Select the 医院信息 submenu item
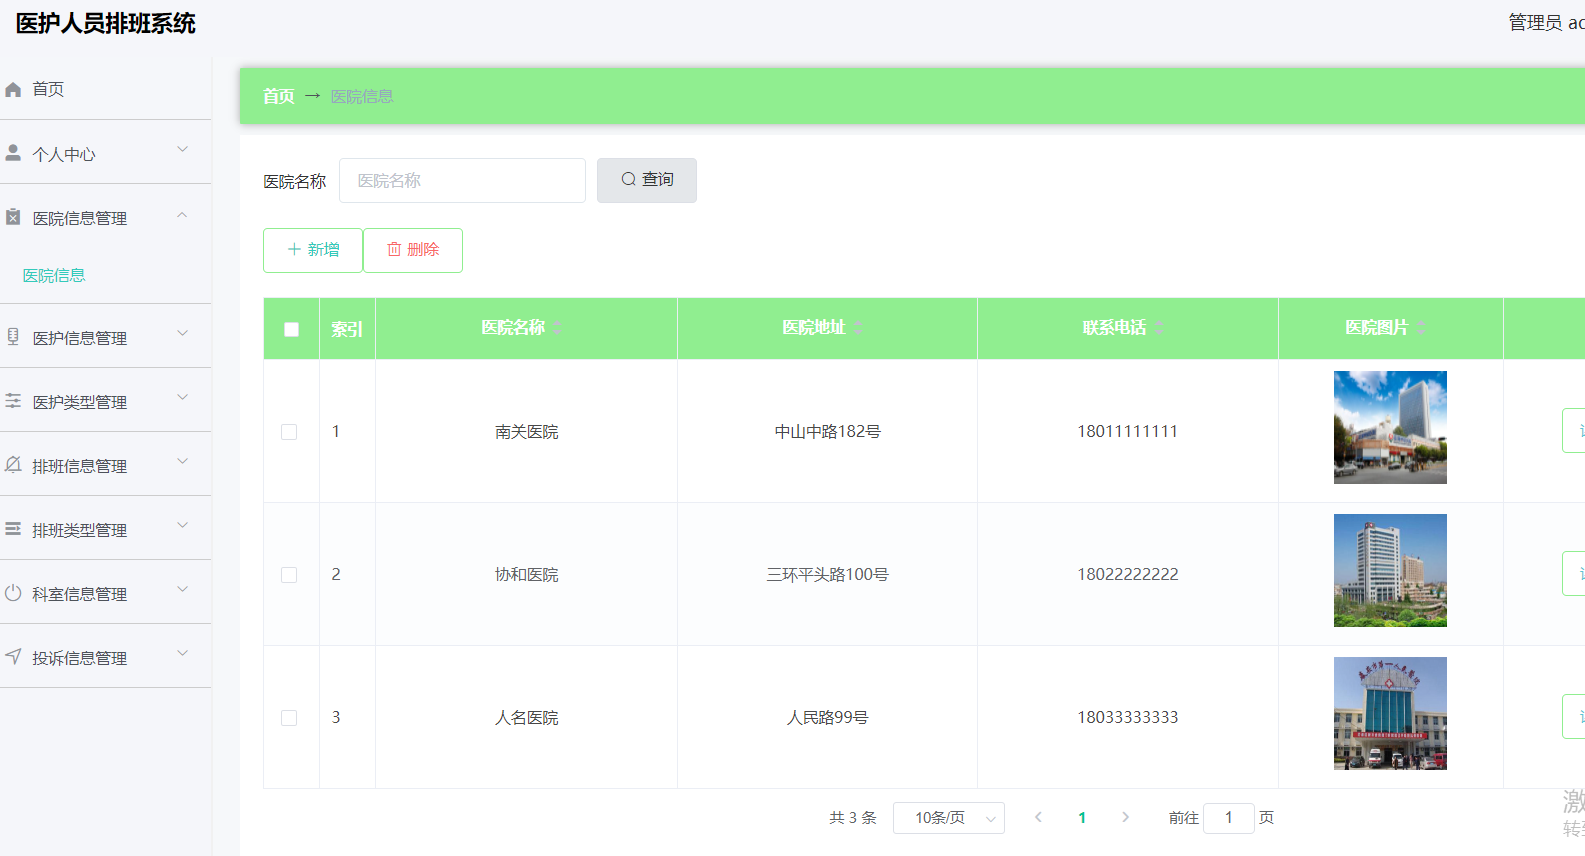 click(x=54, y=275)
